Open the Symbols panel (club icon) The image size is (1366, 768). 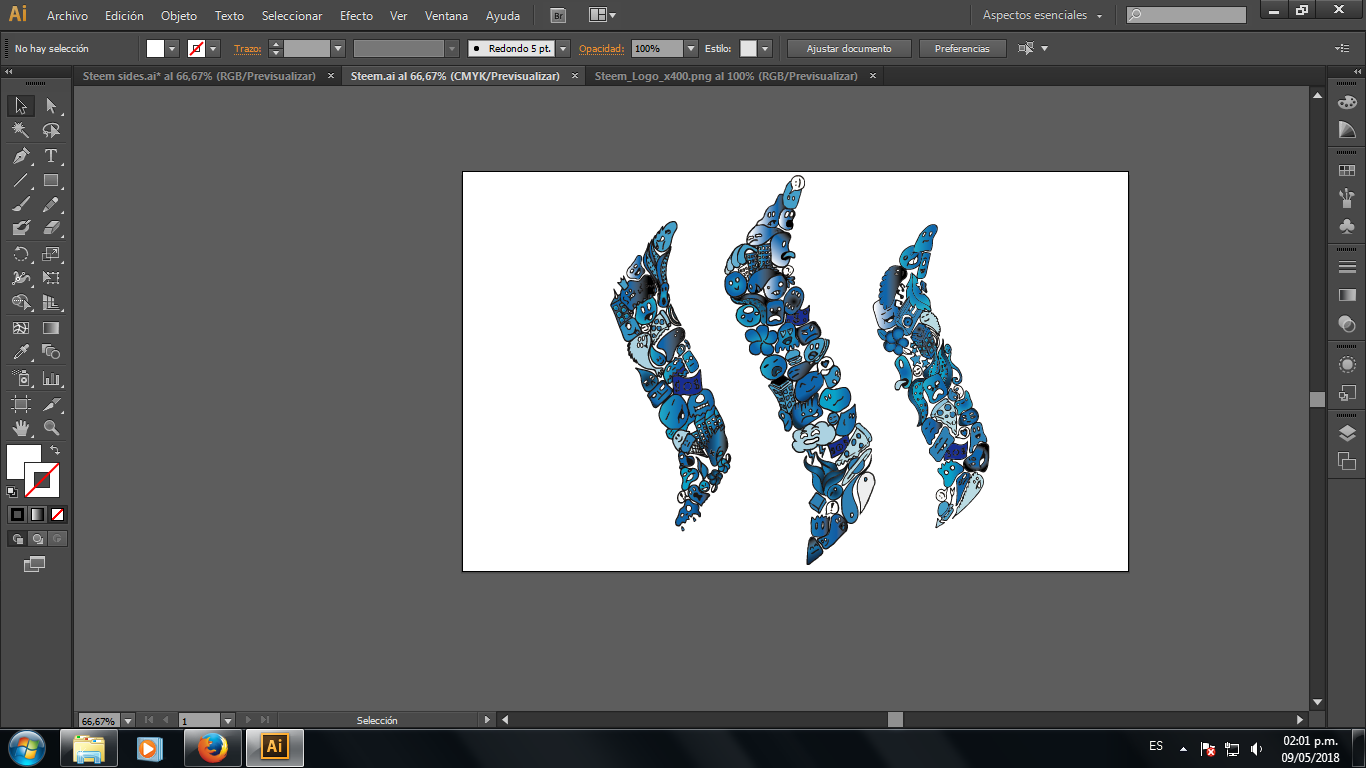point(1347,226)
